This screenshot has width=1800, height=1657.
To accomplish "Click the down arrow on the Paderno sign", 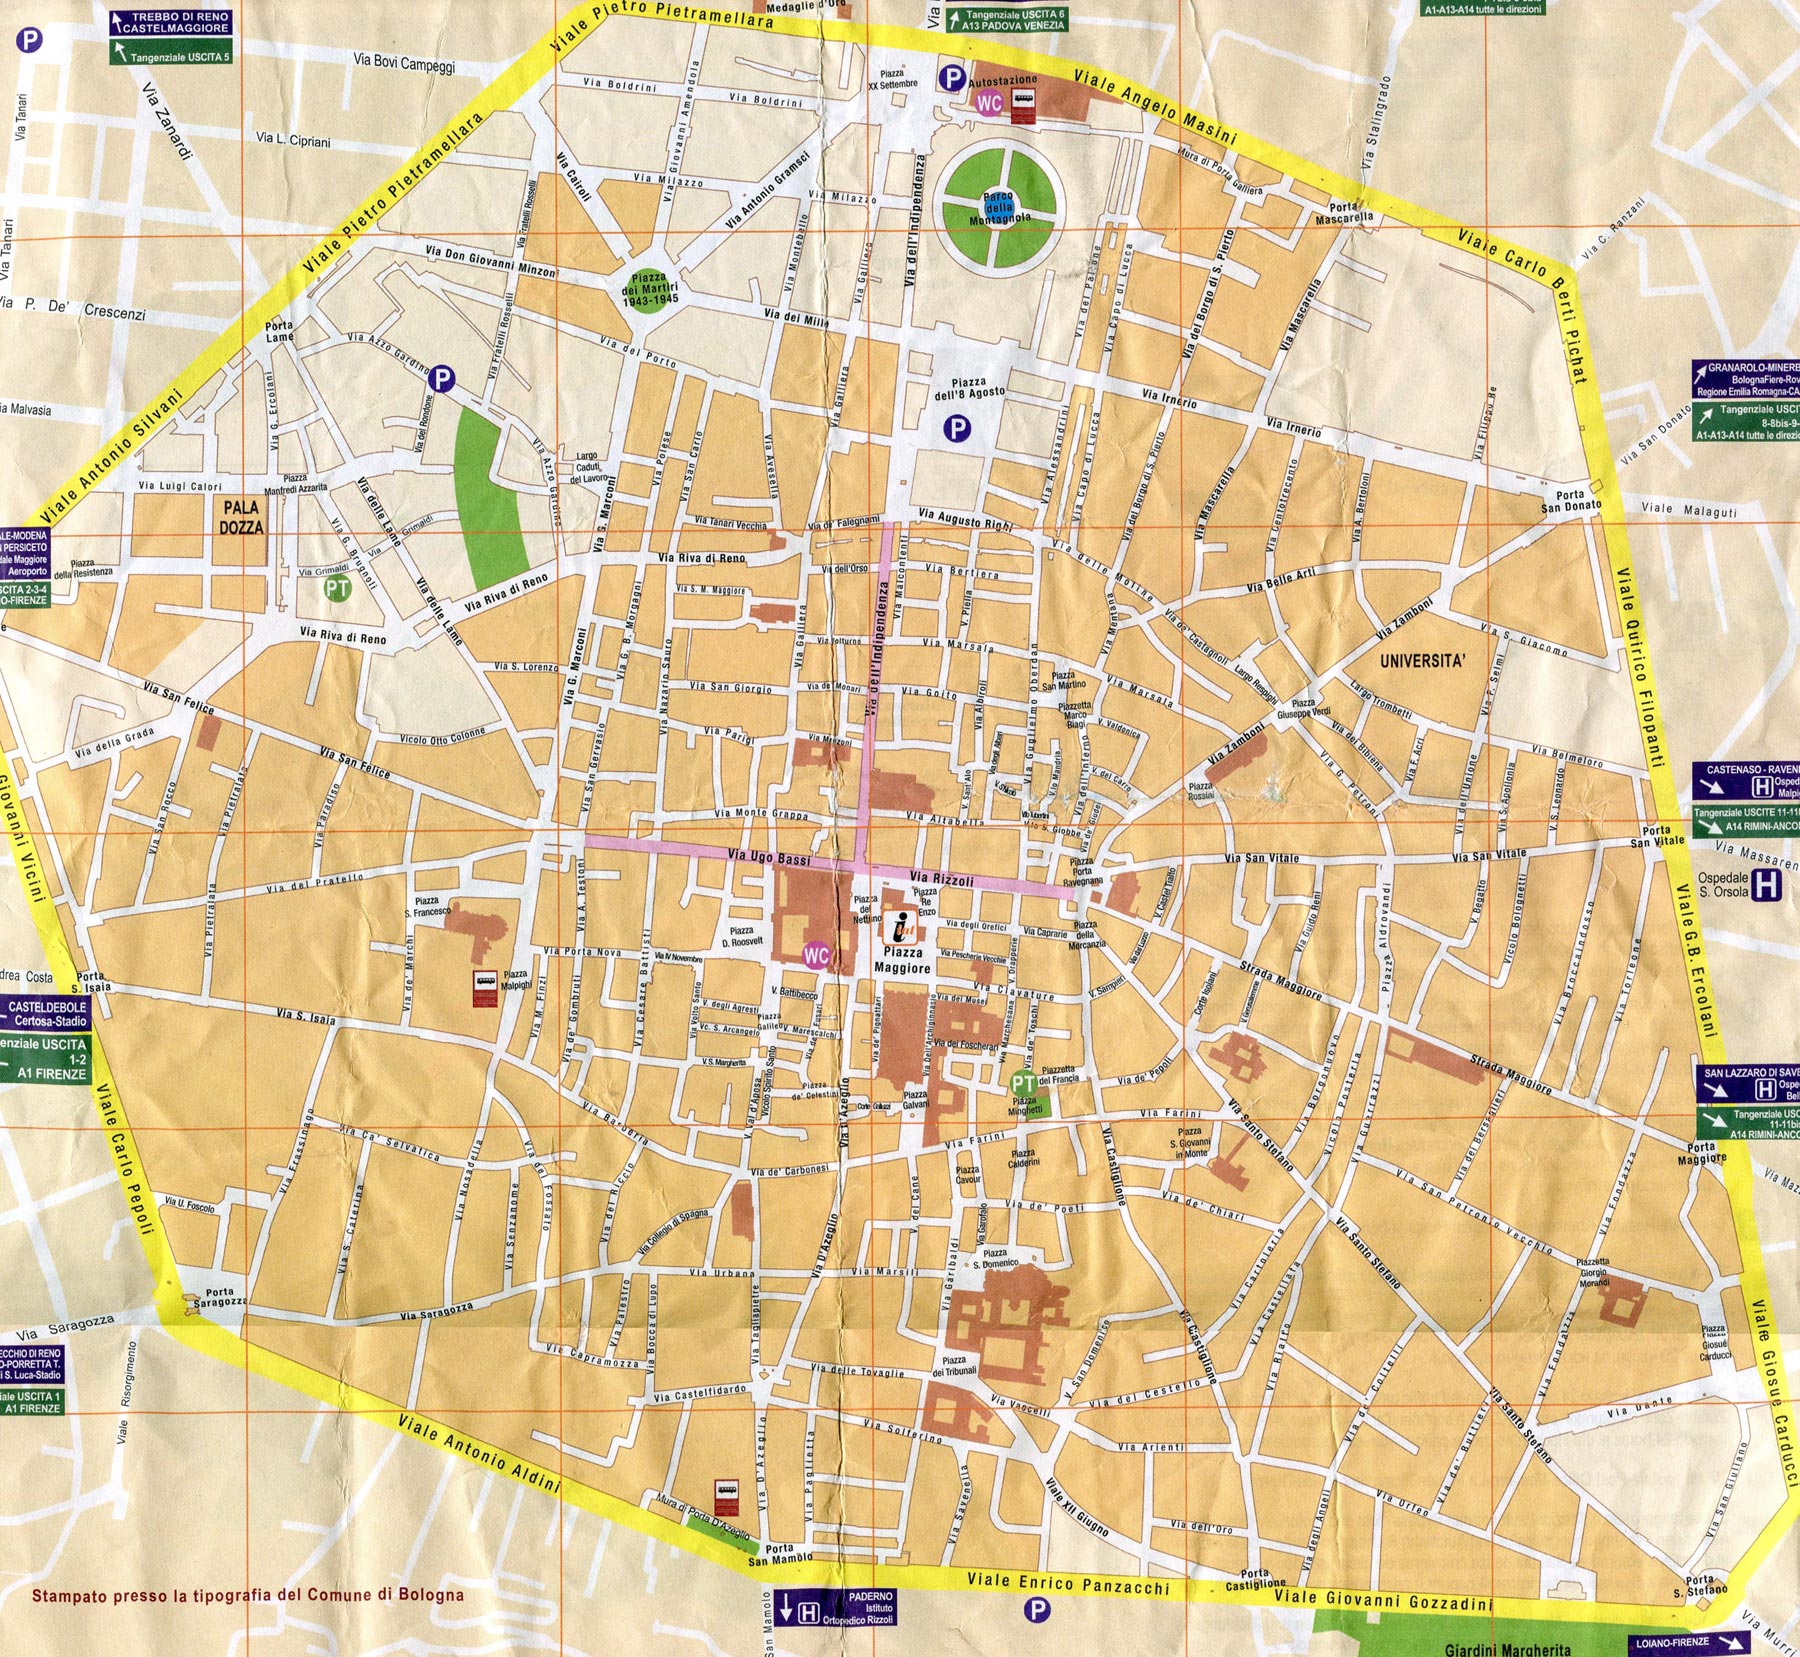I will coord(786,1609).
